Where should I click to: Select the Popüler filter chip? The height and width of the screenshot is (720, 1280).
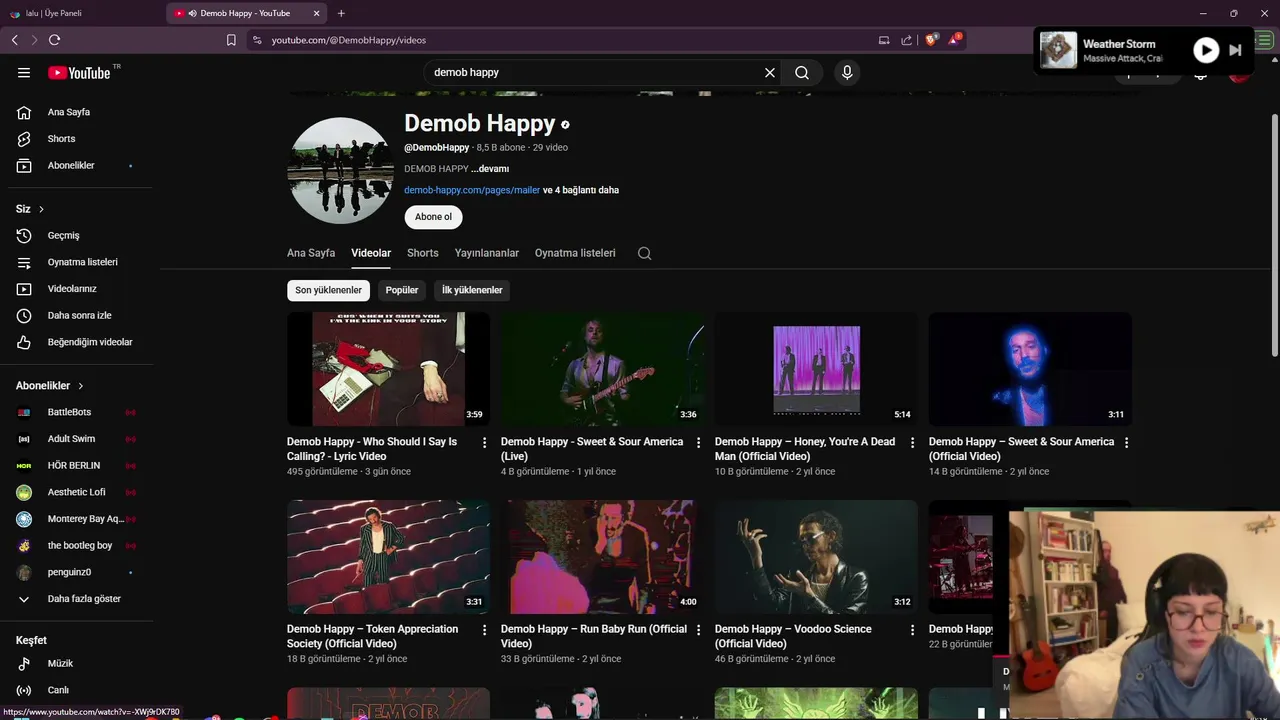[x=402, y=290]
